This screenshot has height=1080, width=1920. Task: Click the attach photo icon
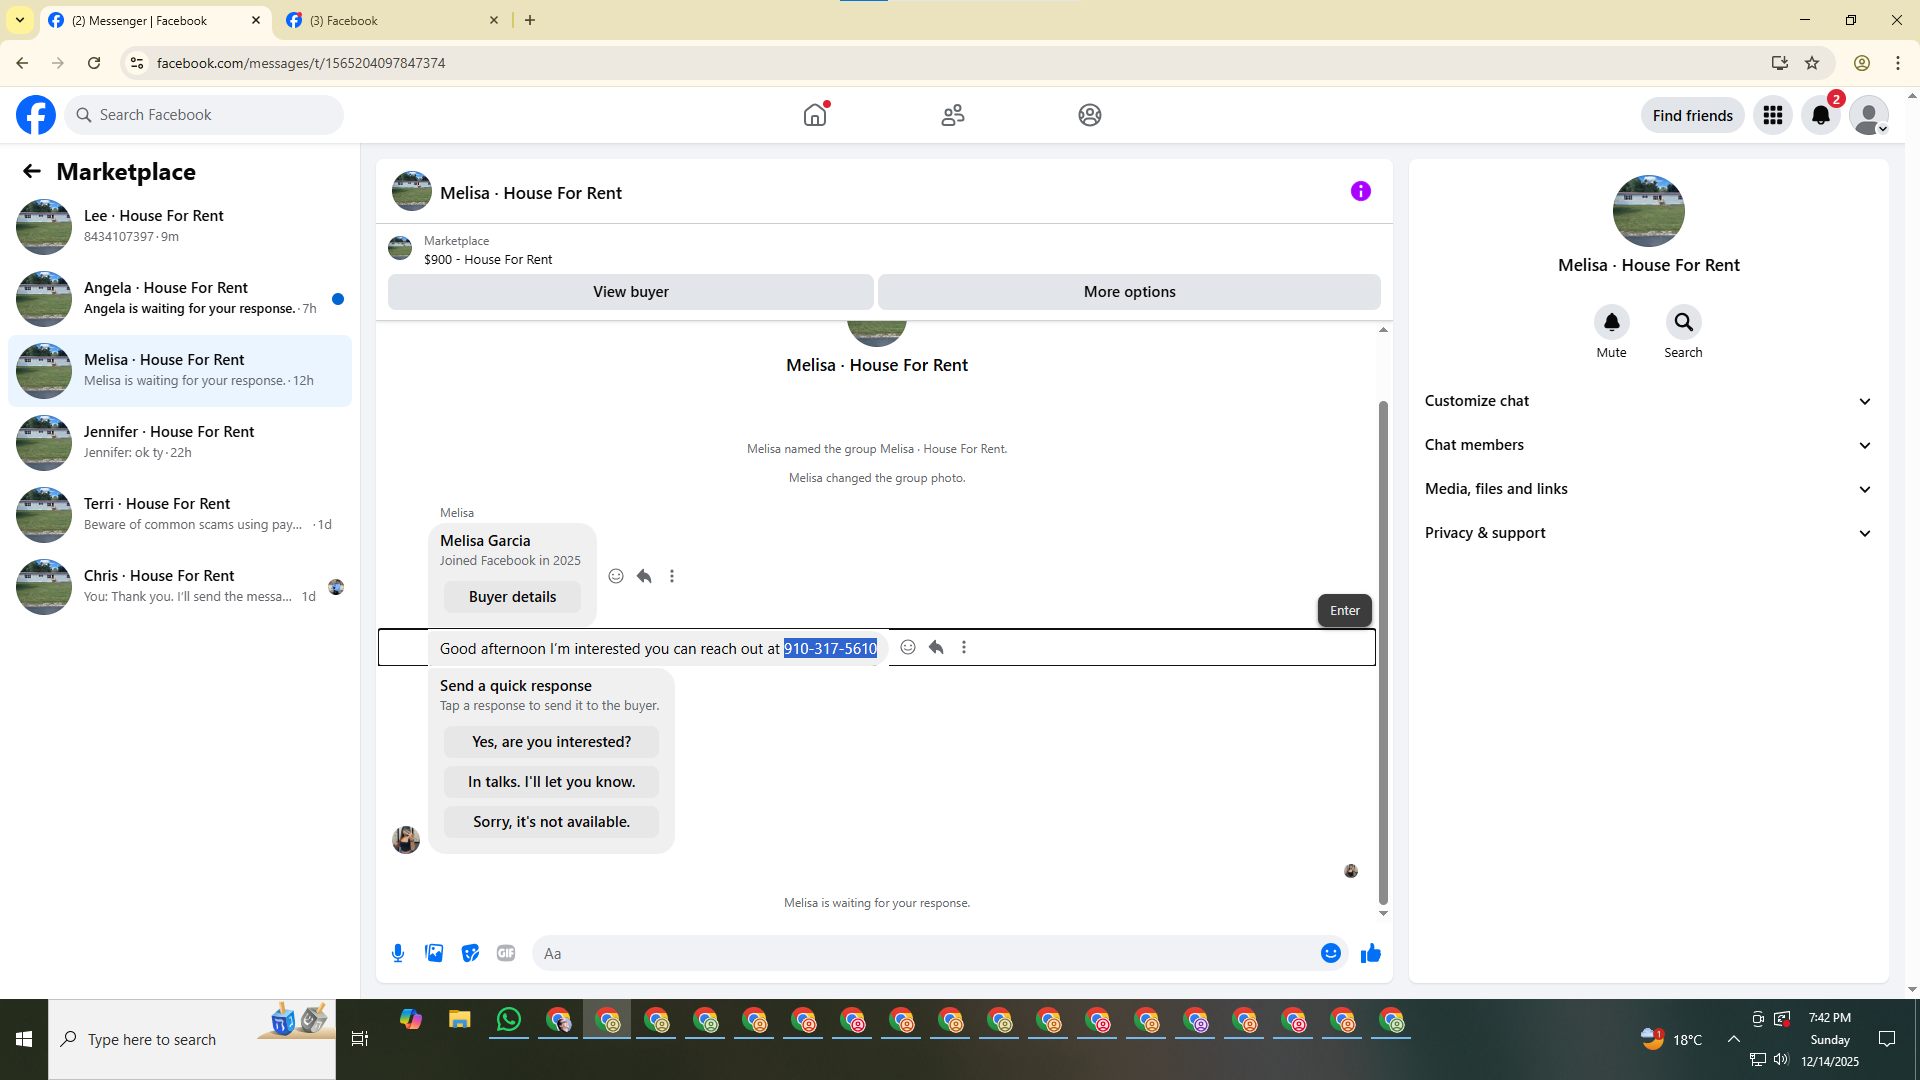click(x=434, y=953)
